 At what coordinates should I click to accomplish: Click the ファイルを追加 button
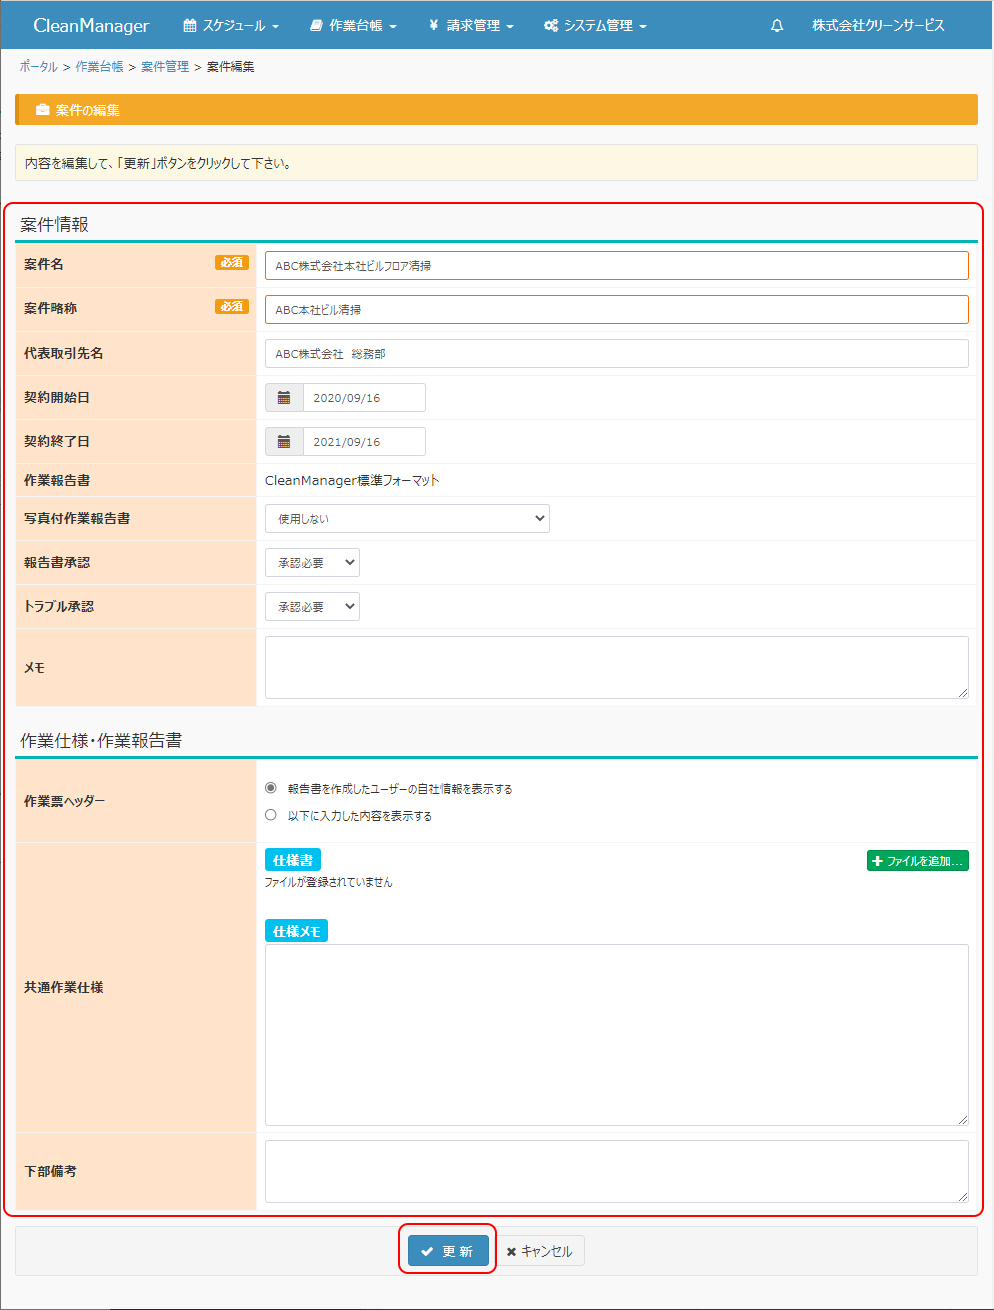[917, 861]
